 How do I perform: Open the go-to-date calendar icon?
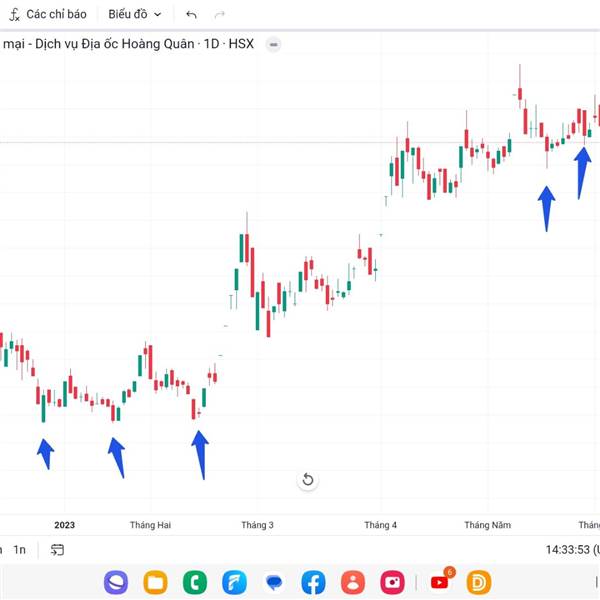point(57,549)
